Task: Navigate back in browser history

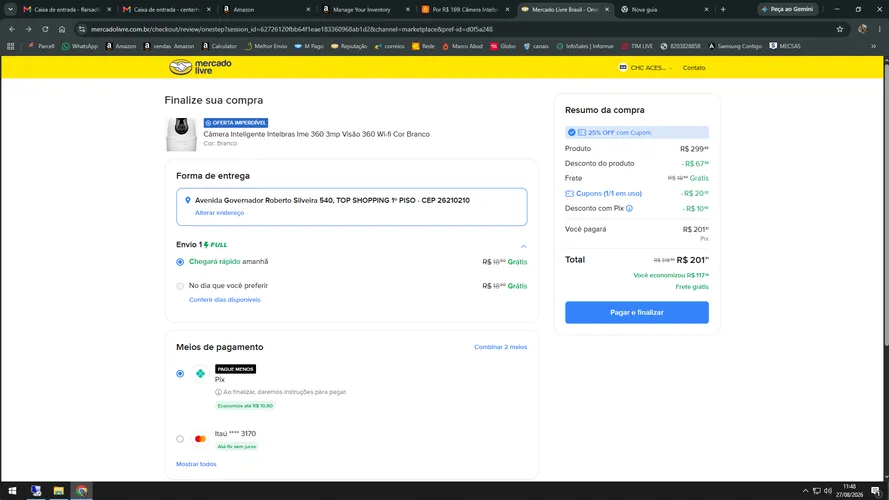Action: click(12, 29)
